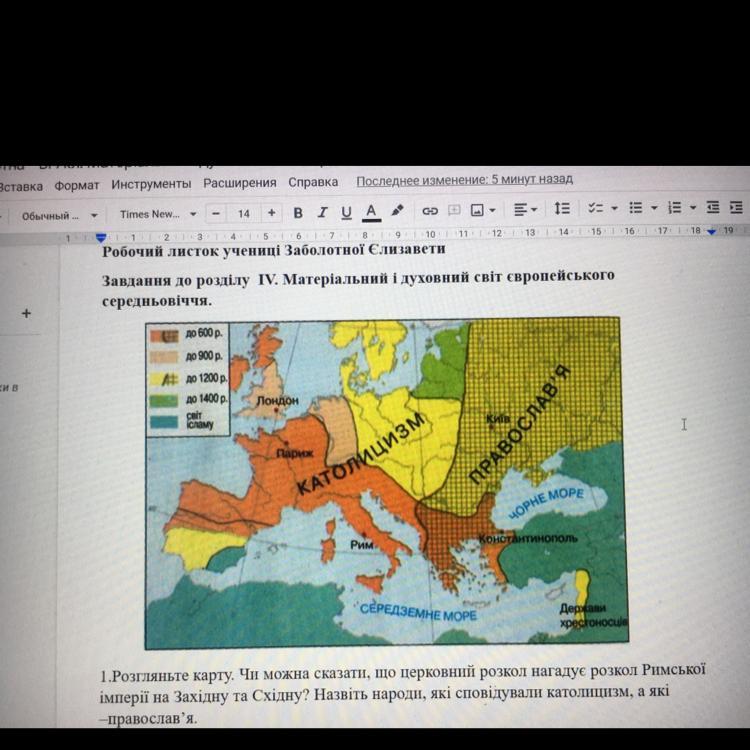The height and width of the screenshot is (750, 750).
Task: Click the Последнее изменение link
Action: 464,180
